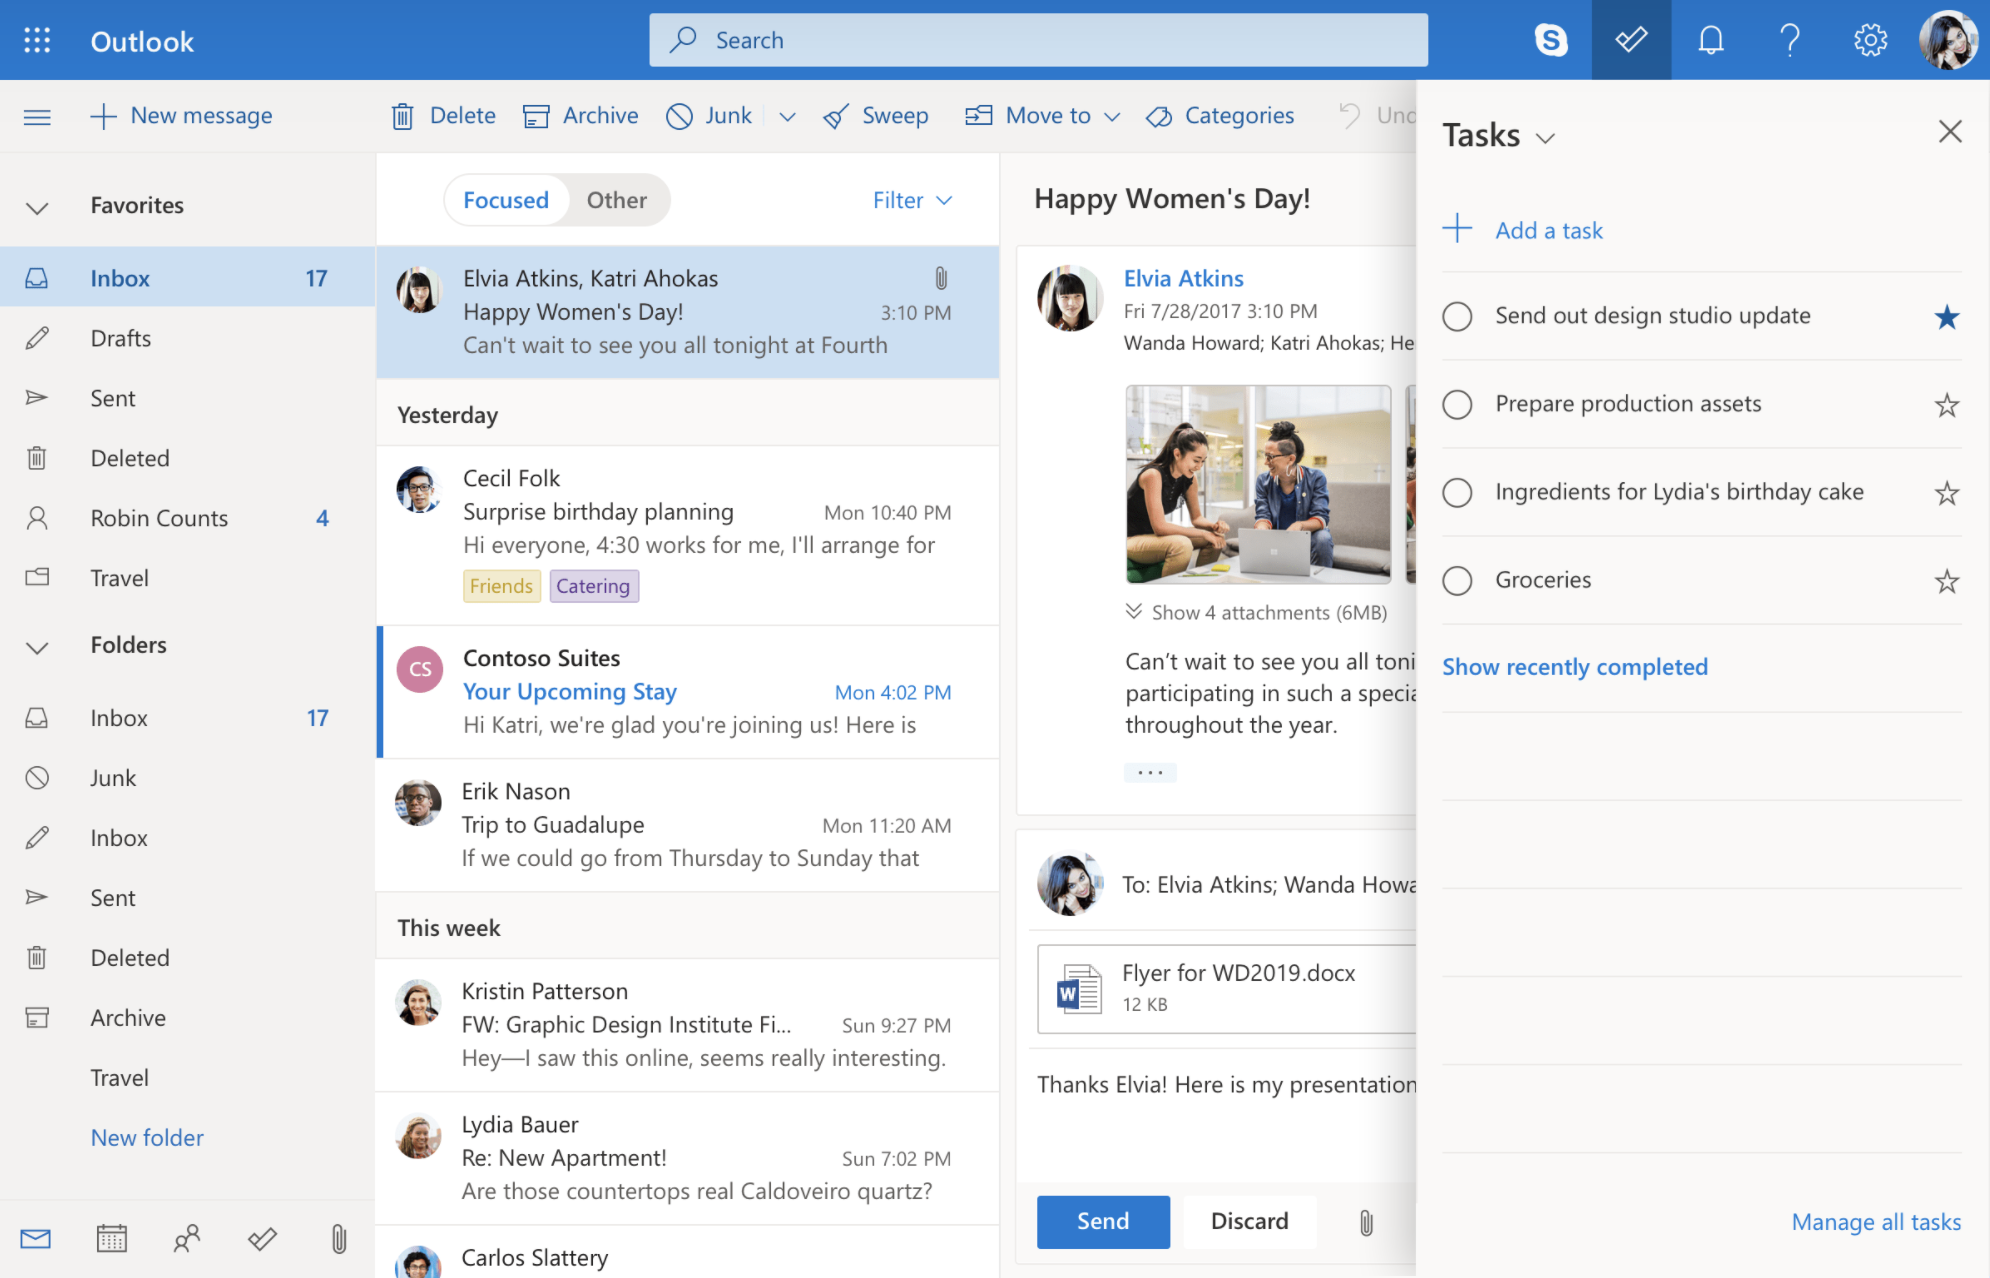Open the Categories icon

pyautogui.click(x=1159, y=115)
